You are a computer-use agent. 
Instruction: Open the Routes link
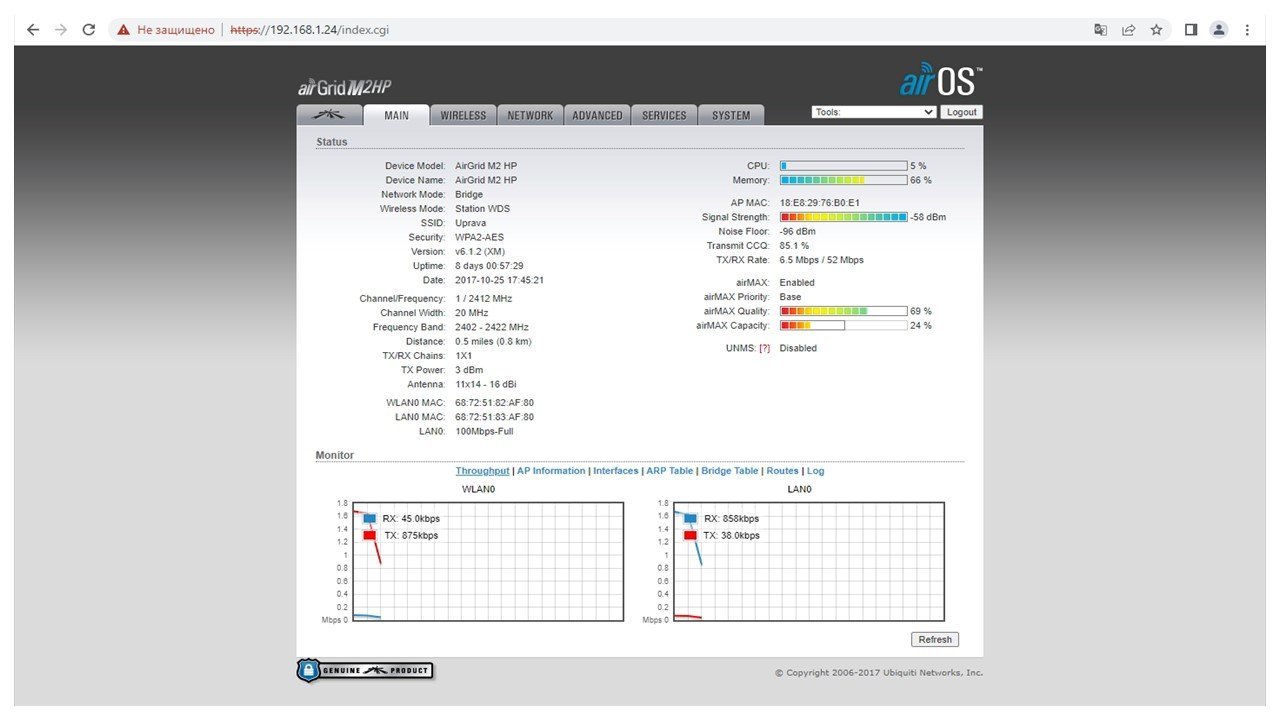(783, 471)
